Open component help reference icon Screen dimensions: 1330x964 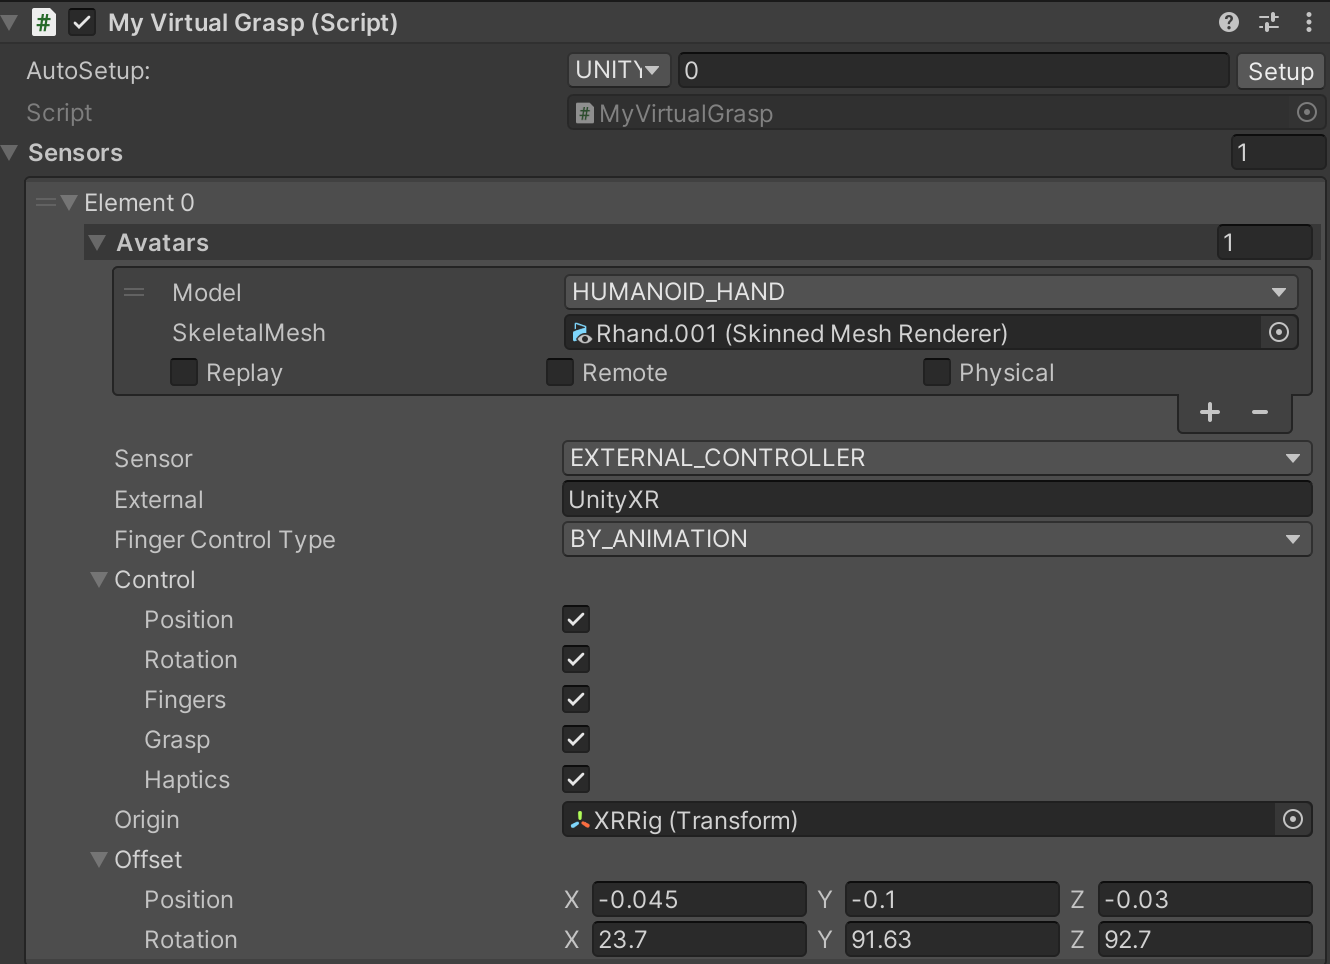point(1229,22)
